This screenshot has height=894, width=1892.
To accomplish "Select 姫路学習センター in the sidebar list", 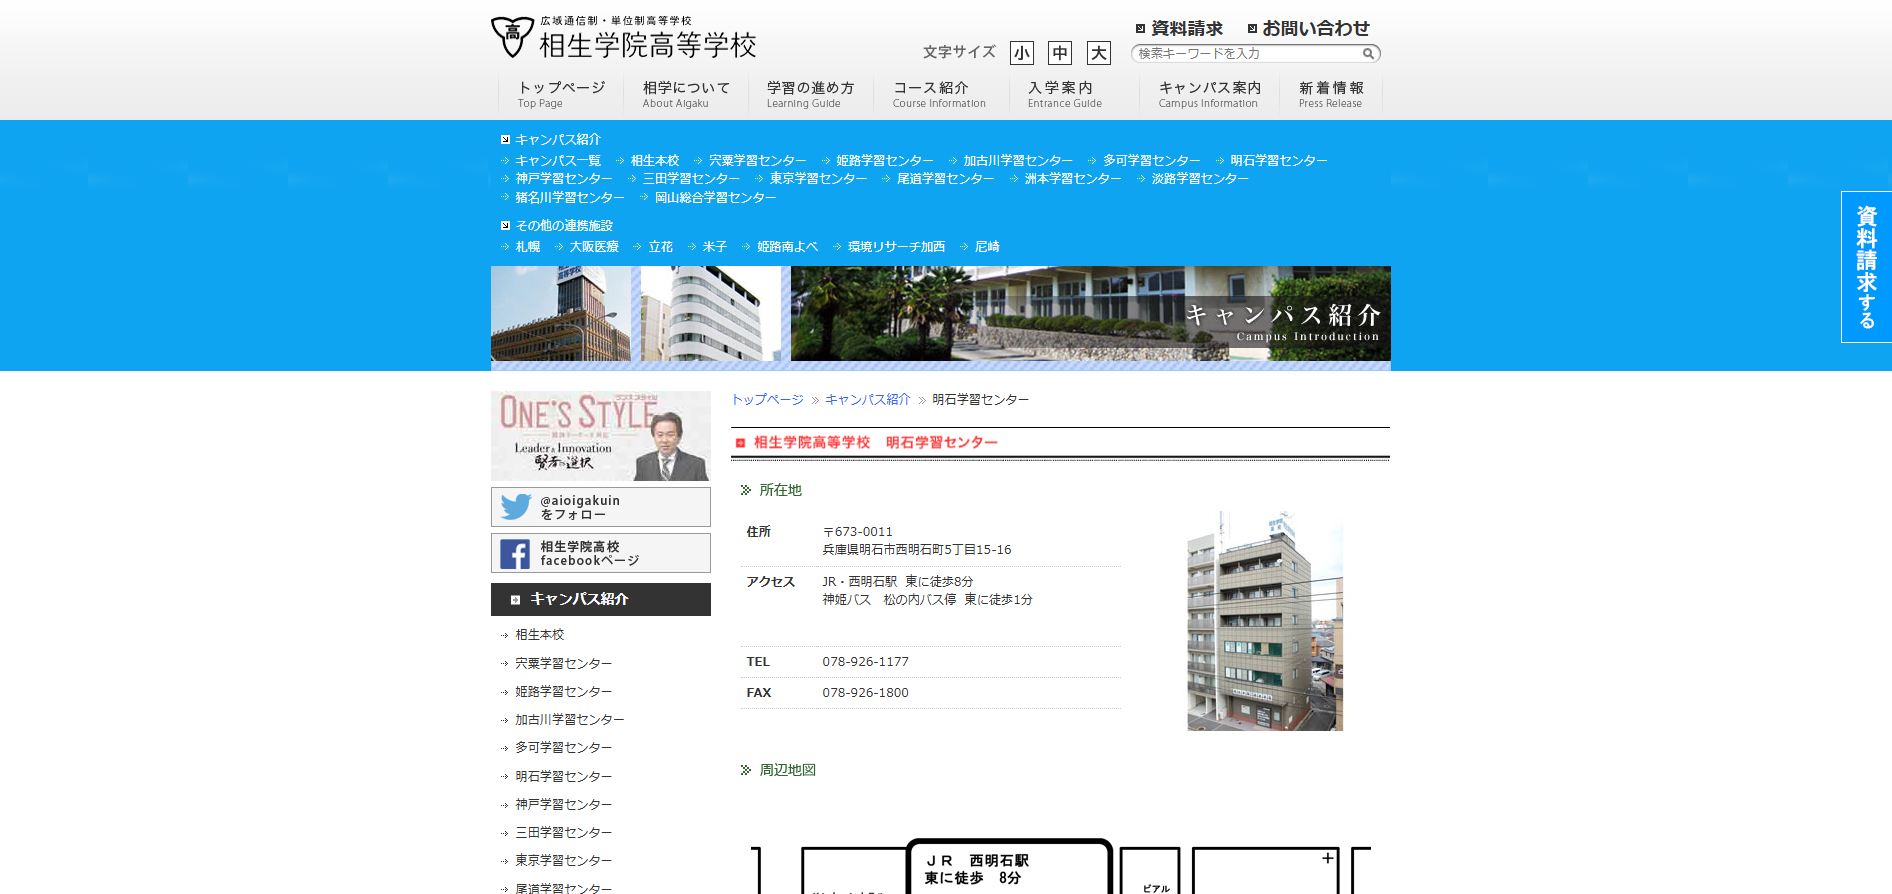I will [563, 692].
